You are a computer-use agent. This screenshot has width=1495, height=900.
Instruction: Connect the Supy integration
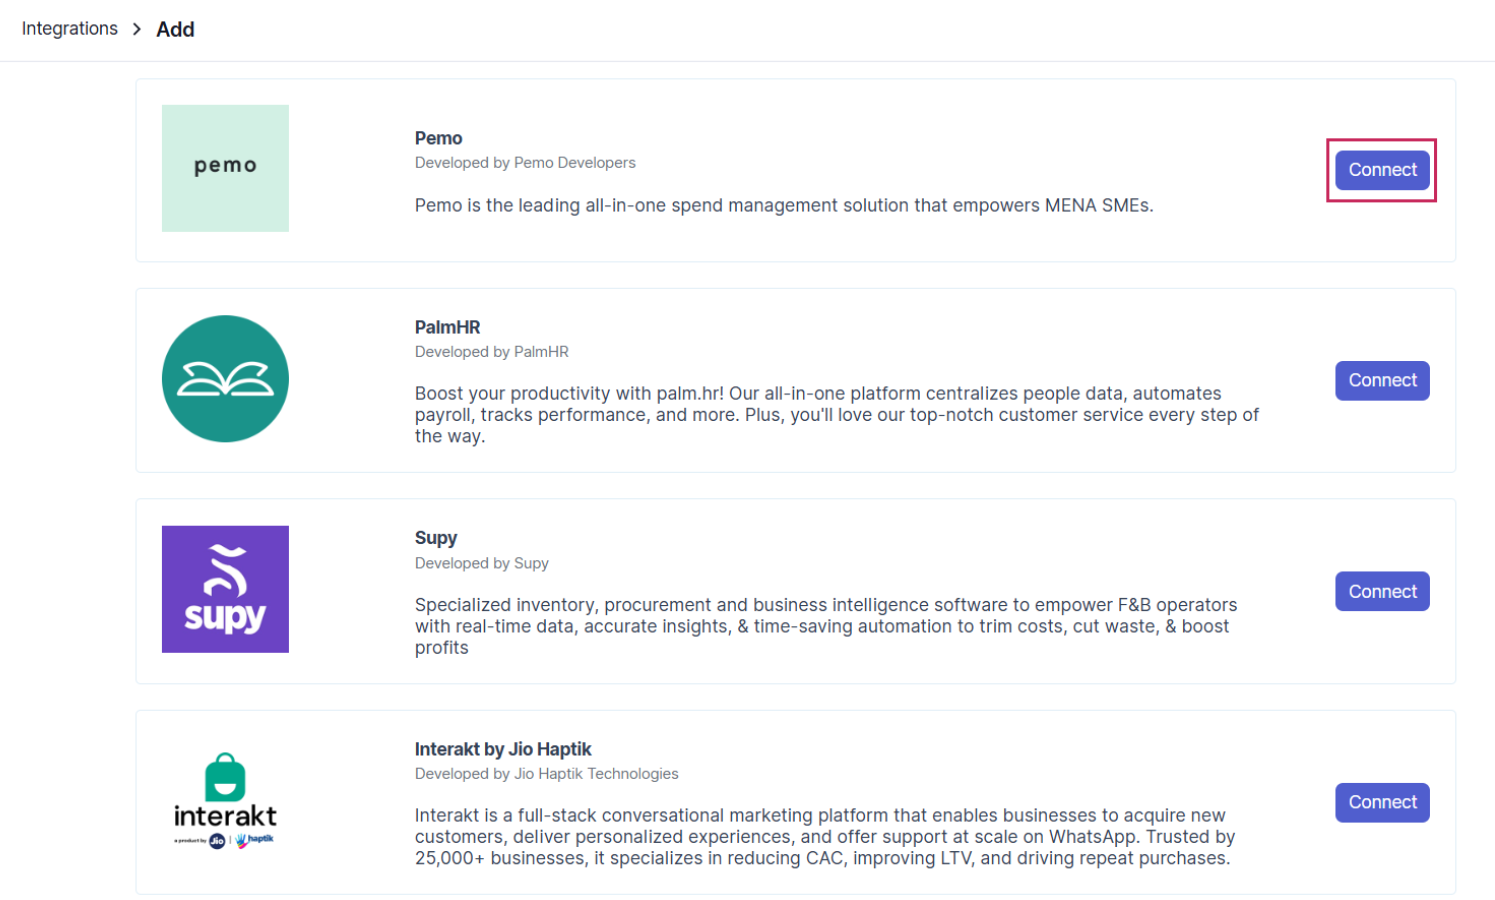(1382, 592)
